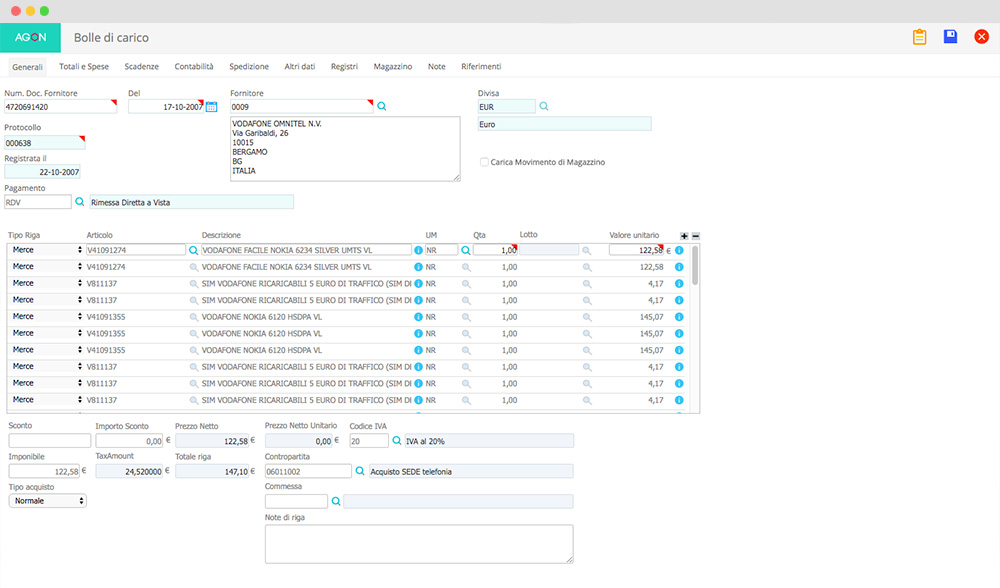Click the macOS yellow minimize window button
1000x588 pixels.
click(x=30, y=11)
